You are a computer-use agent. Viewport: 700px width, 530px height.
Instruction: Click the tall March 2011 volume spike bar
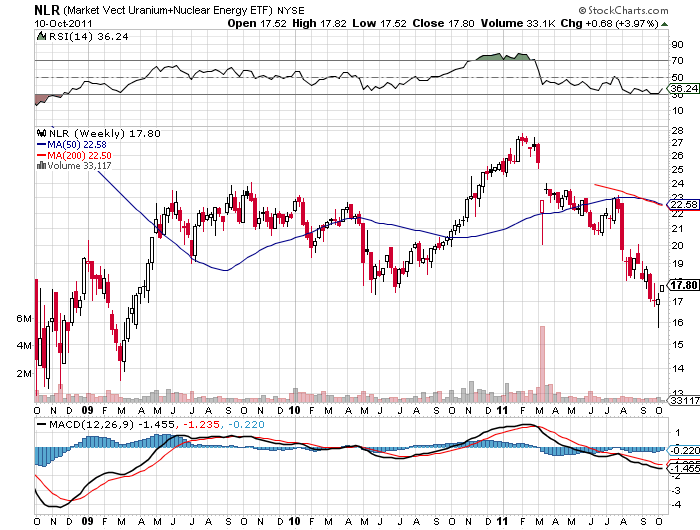[542, 364]
